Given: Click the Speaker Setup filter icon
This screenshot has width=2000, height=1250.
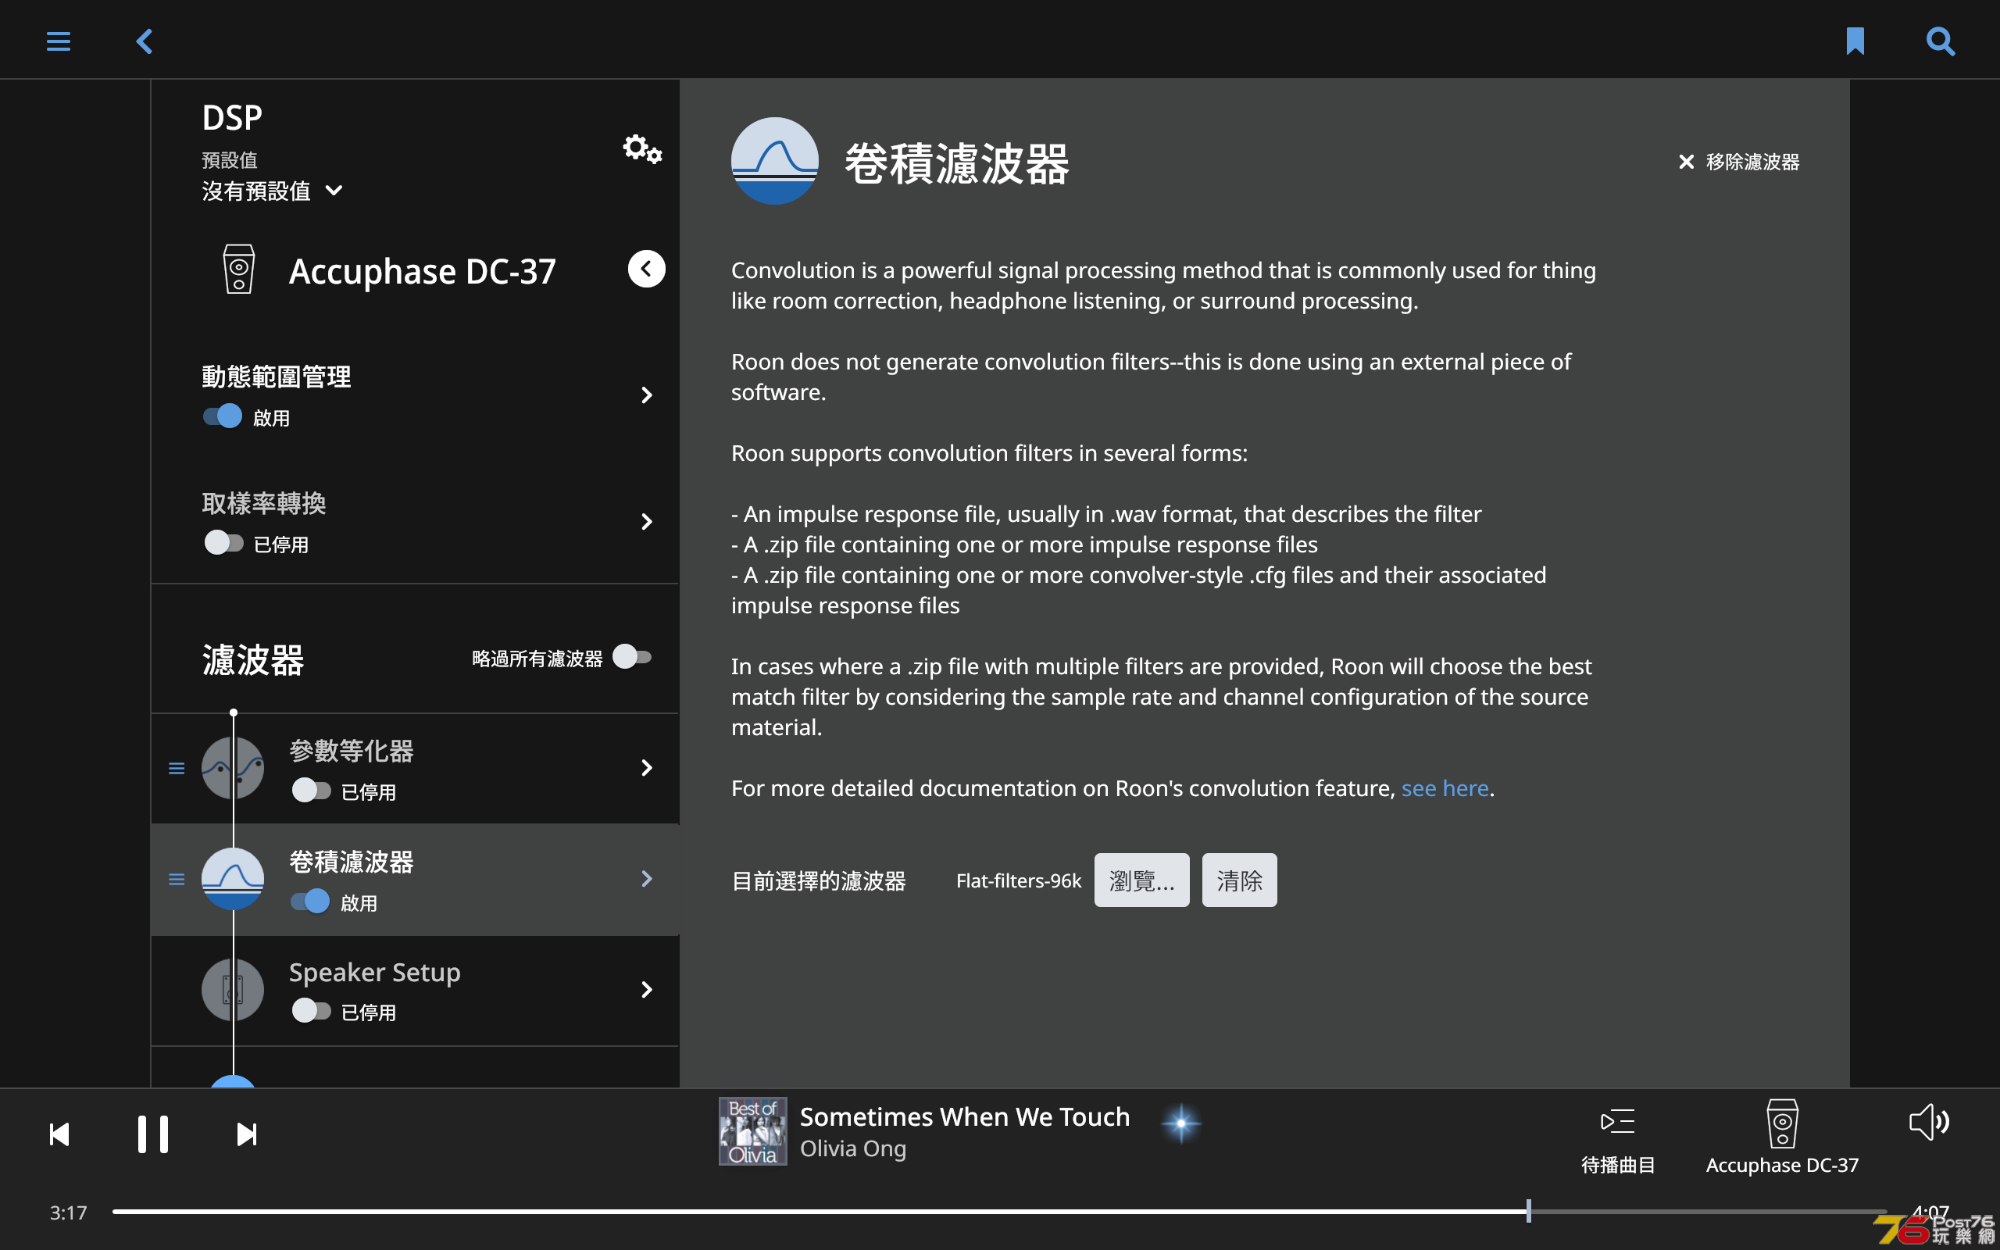Looking at the screenshot, I should 233,990.
